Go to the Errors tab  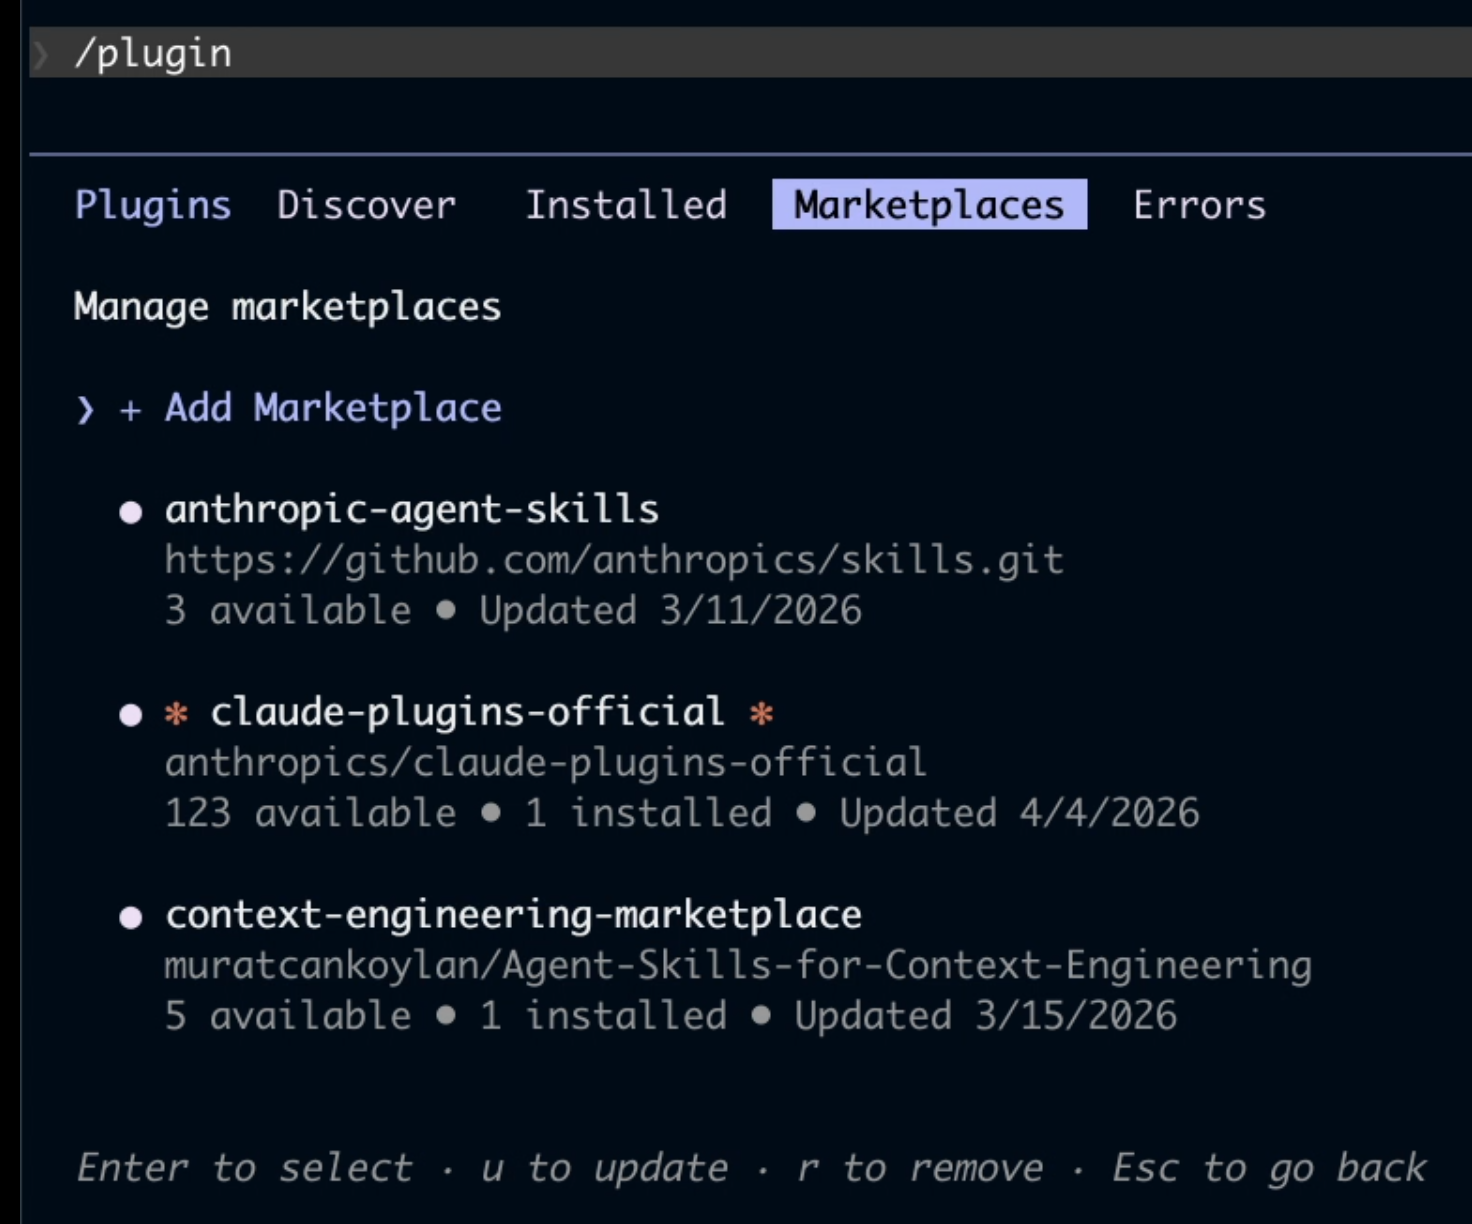click(x=1199, y=205)
